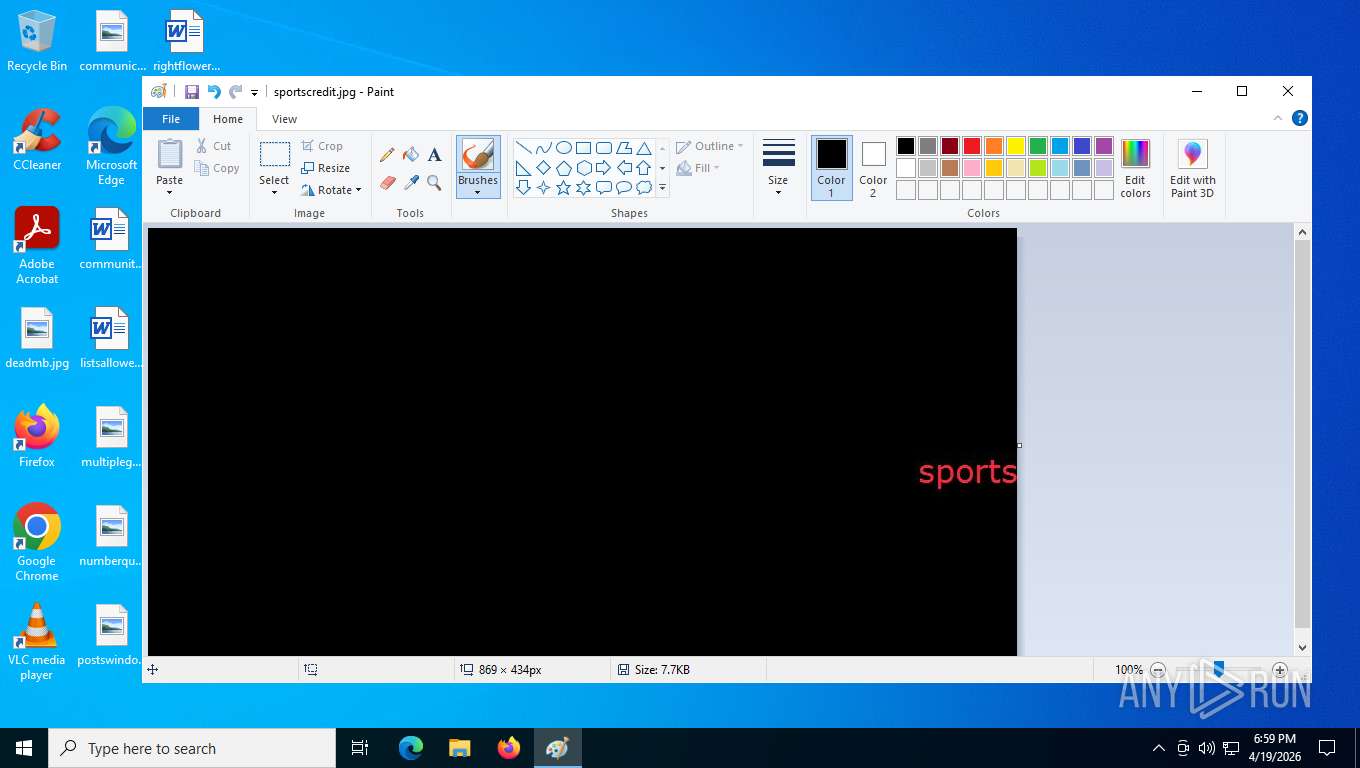
Task: Select VLC media player desktop shortcut
Action: 37,642
